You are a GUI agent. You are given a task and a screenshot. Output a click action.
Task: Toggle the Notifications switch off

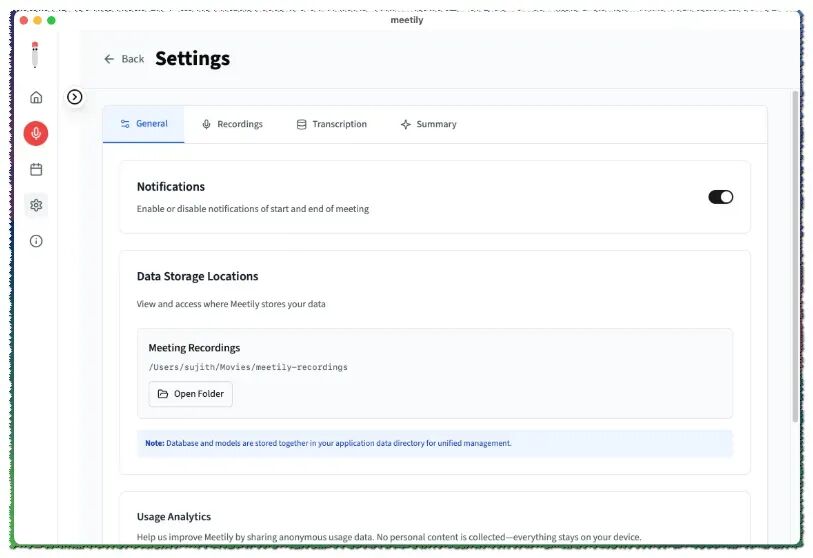(720, 197)
